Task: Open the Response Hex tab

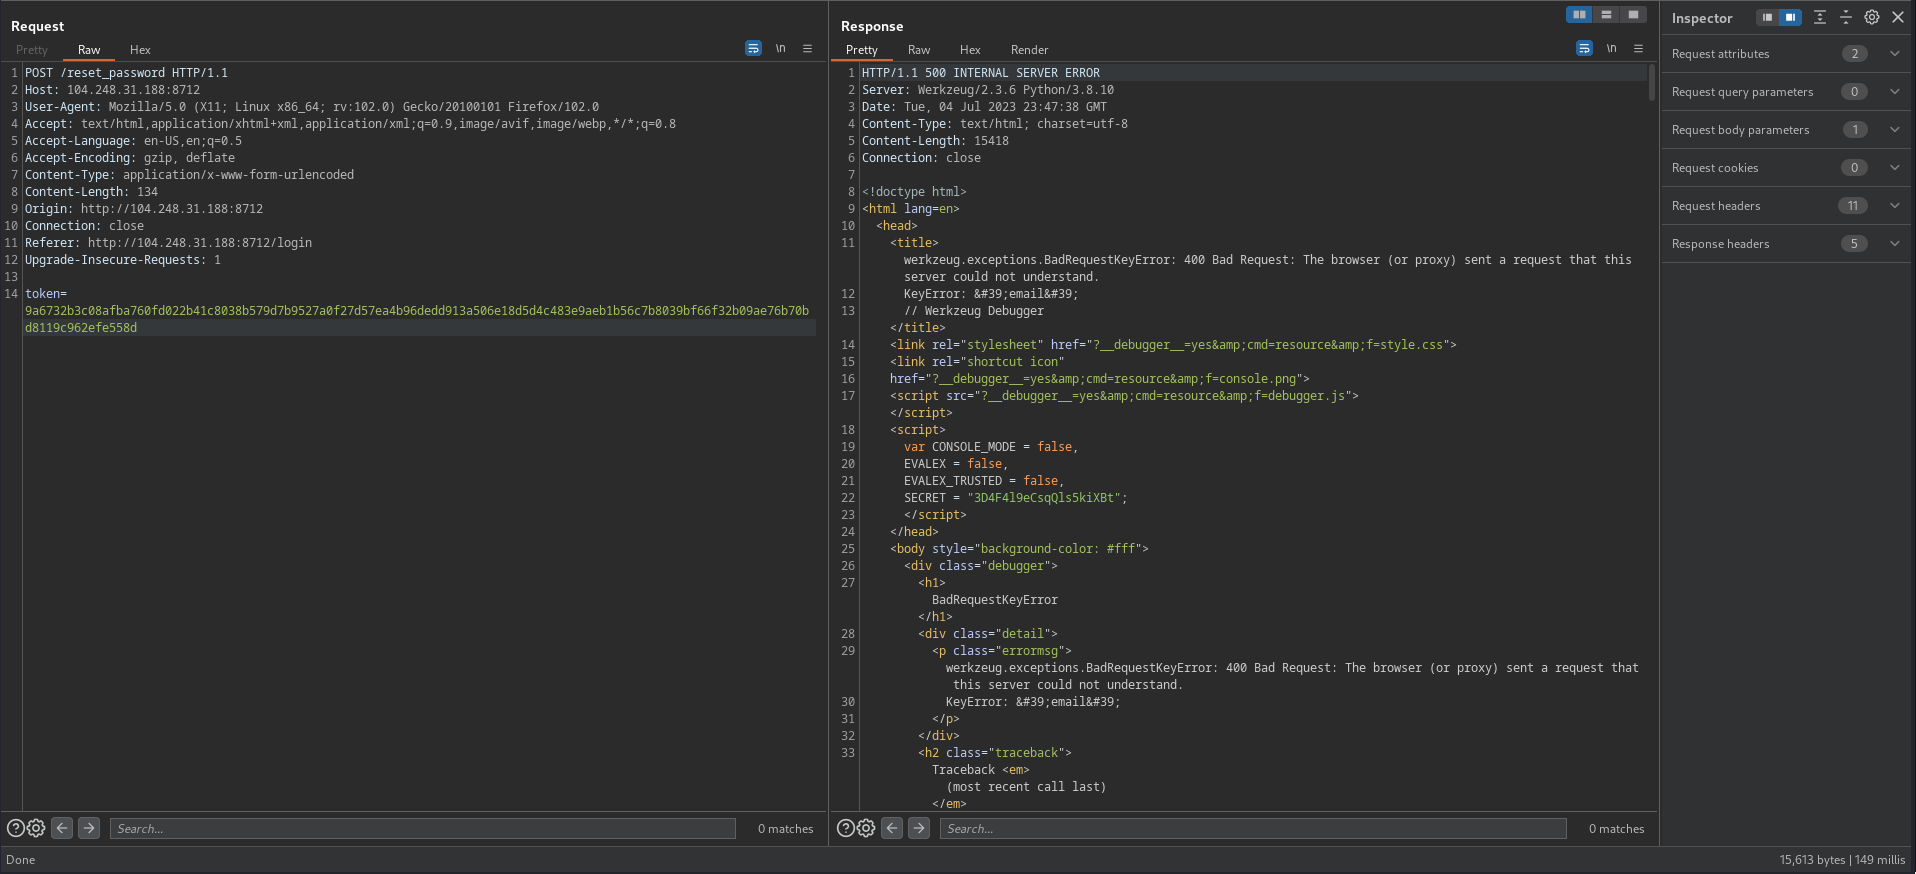Action: [x=970, y=50]
